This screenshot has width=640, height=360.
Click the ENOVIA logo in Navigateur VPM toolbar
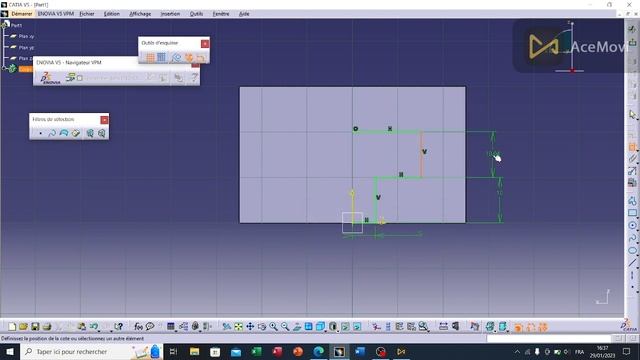tap(50, 78)
